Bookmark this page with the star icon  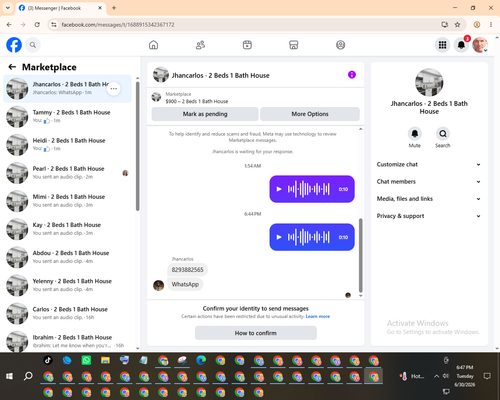pos(457,25)
